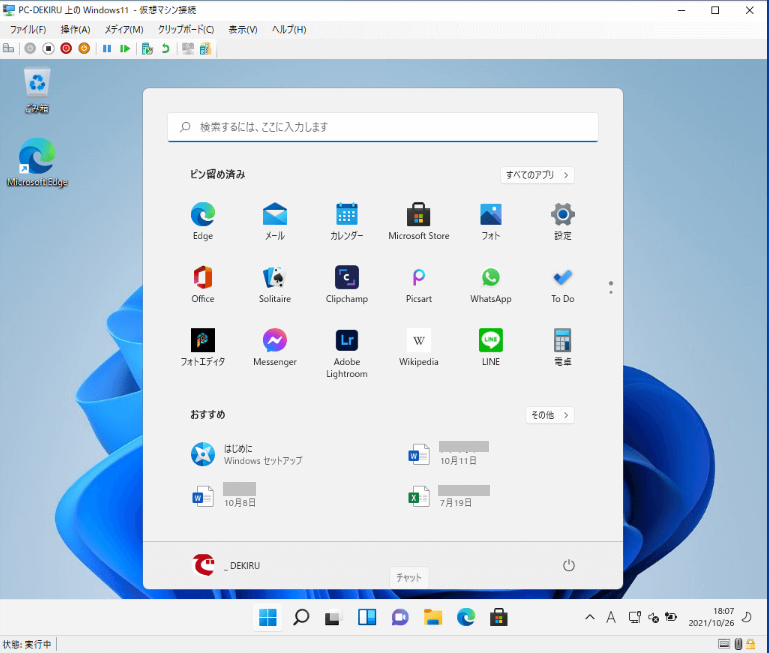Open pinned Microsoft Store app
The width and height of the screenshot is (769, 653).
click(419, 221)
